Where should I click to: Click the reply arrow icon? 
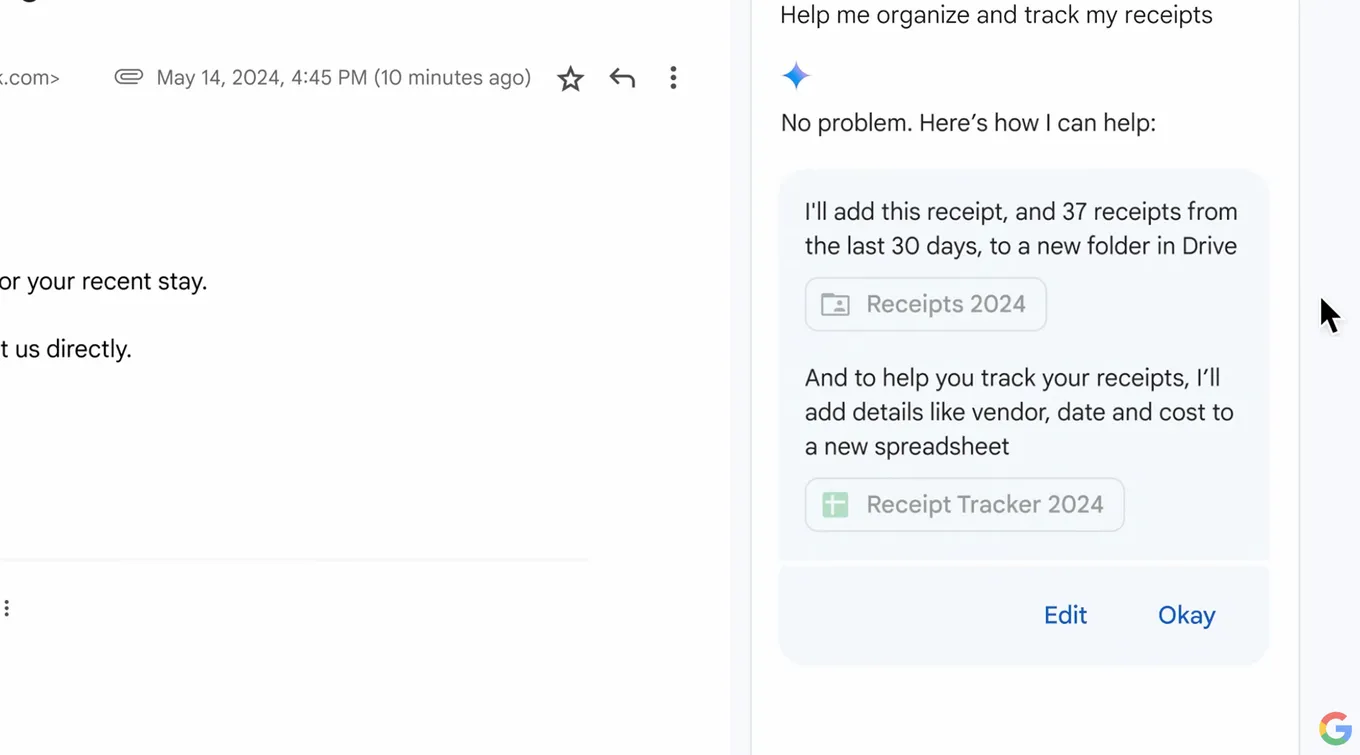pyautogui.click(x=622, y=78)
